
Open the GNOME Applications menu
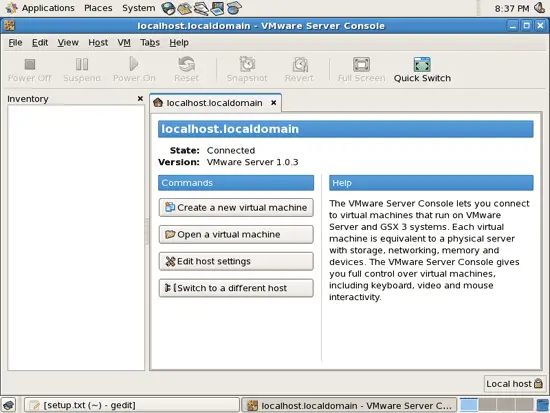tap(40, 8)
